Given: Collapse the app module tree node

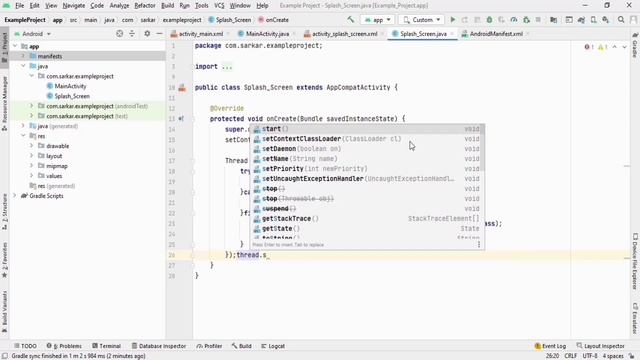Looking at the screenshot, I should click(15, 46).
